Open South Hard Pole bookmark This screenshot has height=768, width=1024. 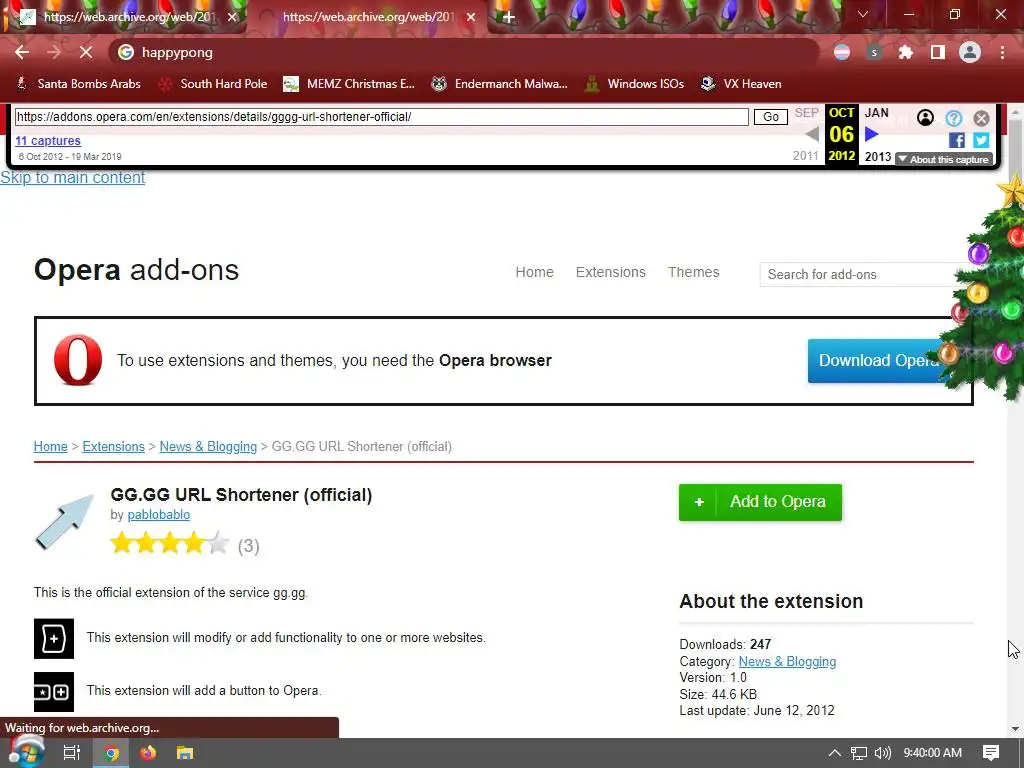(x=213, y=84)
